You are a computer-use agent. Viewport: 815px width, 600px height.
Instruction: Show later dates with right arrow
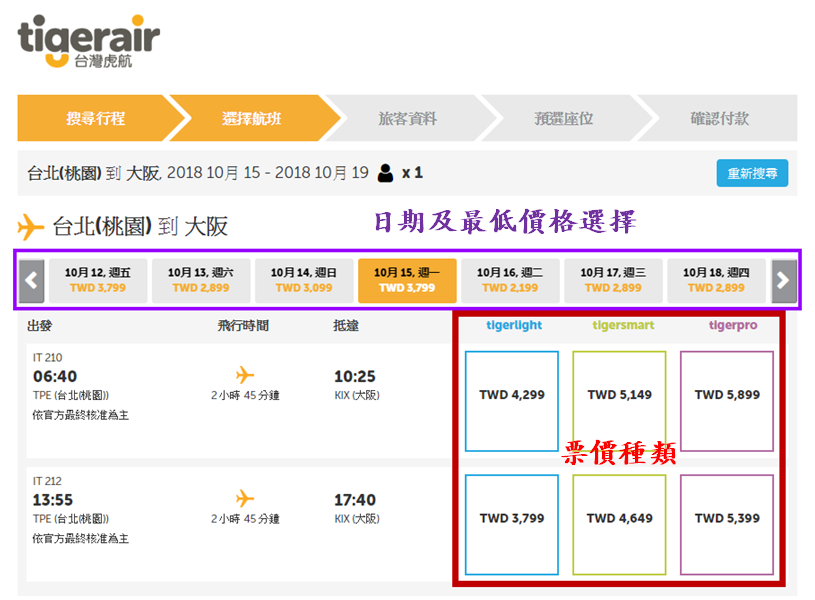(x=784, y=281)
